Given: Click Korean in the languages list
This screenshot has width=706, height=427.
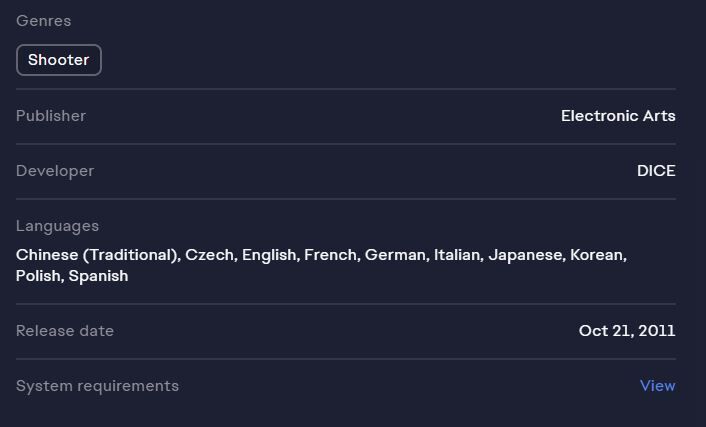Looking at the screenshot, I should [x=597, y=255].
